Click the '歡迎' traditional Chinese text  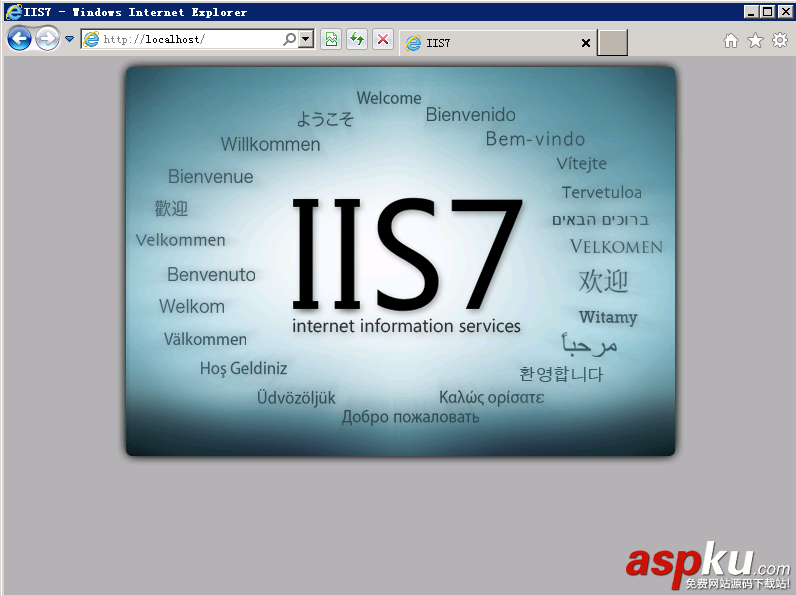(172, 209)
